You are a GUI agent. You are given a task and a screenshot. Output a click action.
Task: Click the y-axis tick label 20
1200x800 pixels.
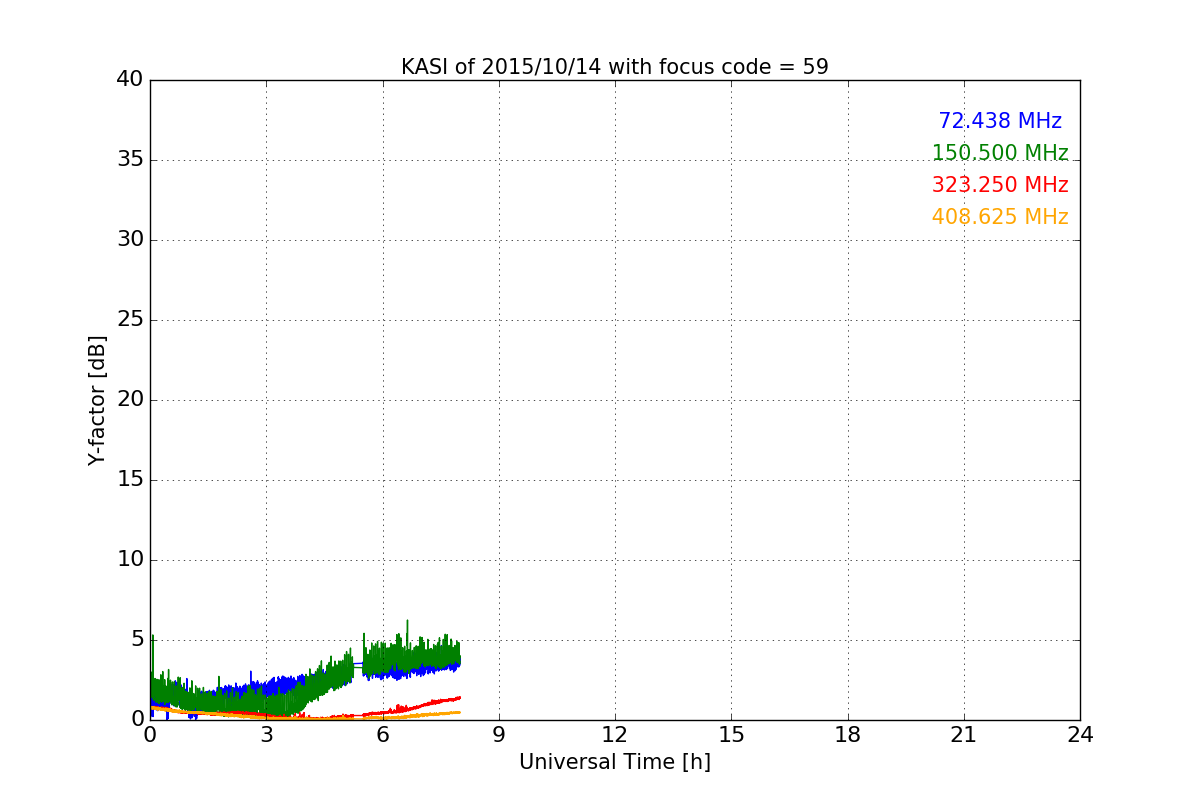pos(130,400)
